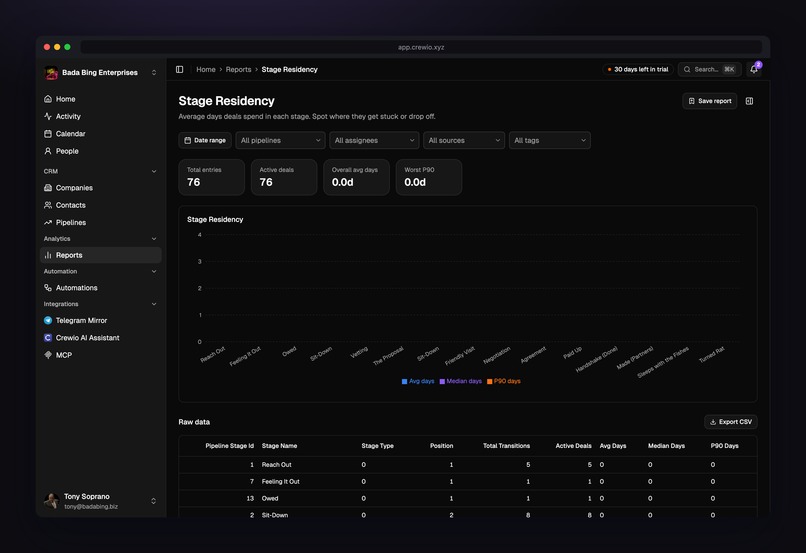
Task: Sort by Pipeline Stage Id column
Action: (229, 446)
